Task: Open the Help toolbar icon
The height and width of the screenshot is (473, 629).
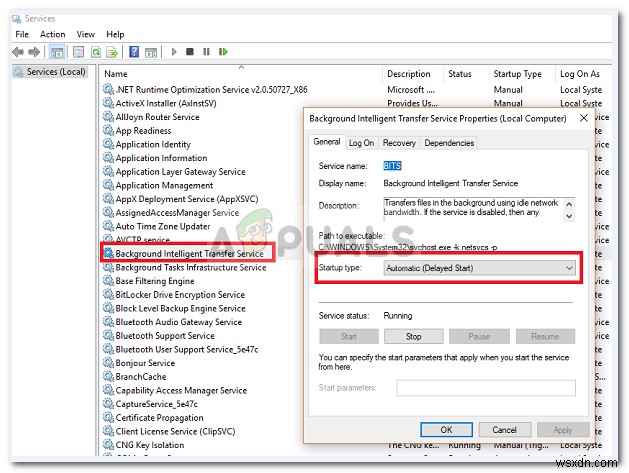Action: tap(134, 52)
